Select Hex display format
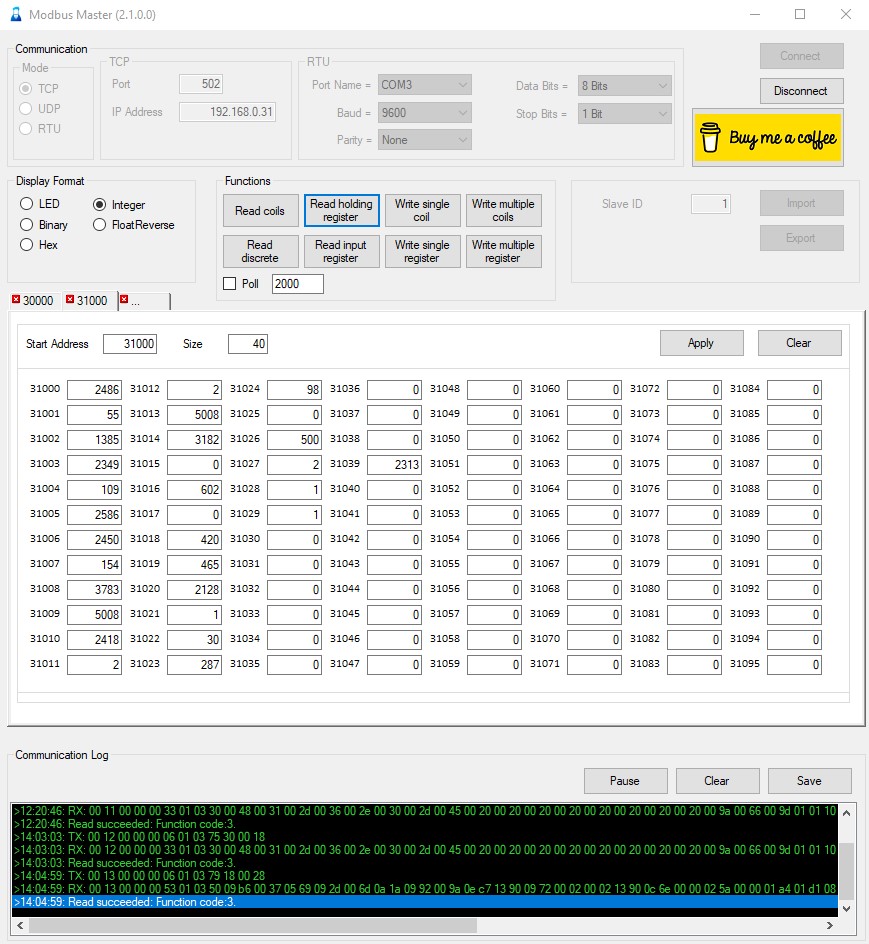Screen dimensions: 869x944 pos(27,245)
